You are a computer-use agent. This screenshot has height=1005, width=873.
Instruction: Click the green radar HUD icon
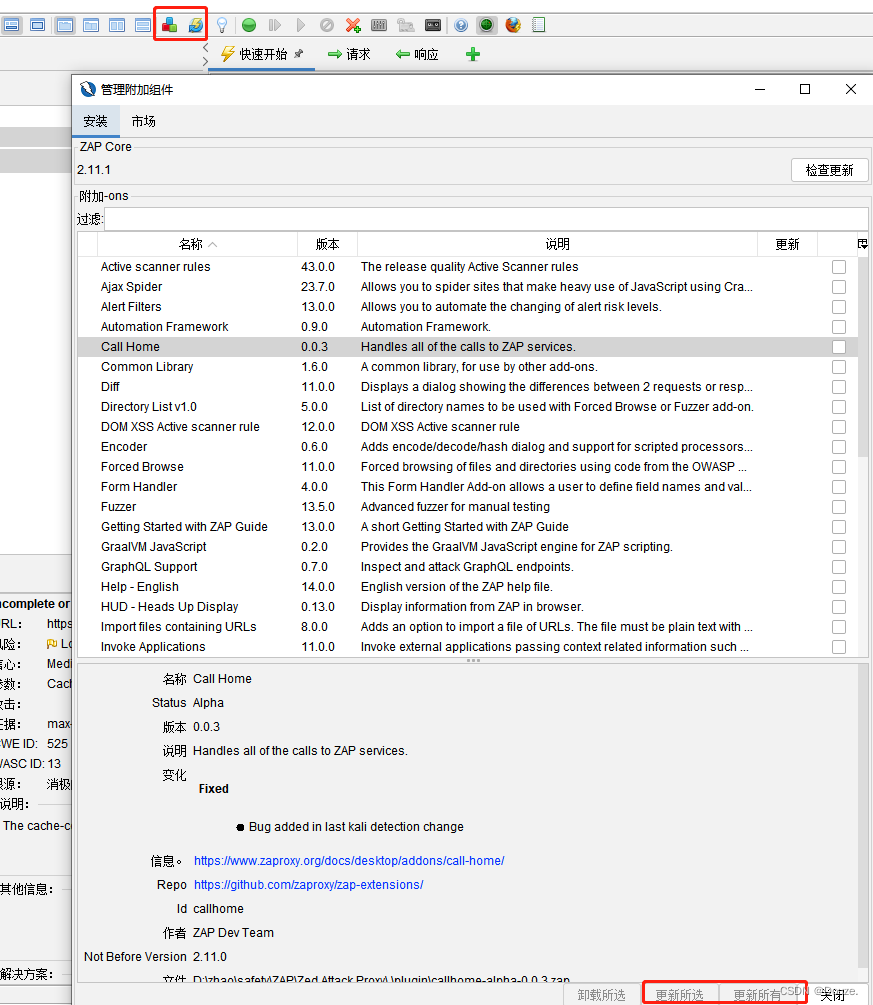[486, 25]
